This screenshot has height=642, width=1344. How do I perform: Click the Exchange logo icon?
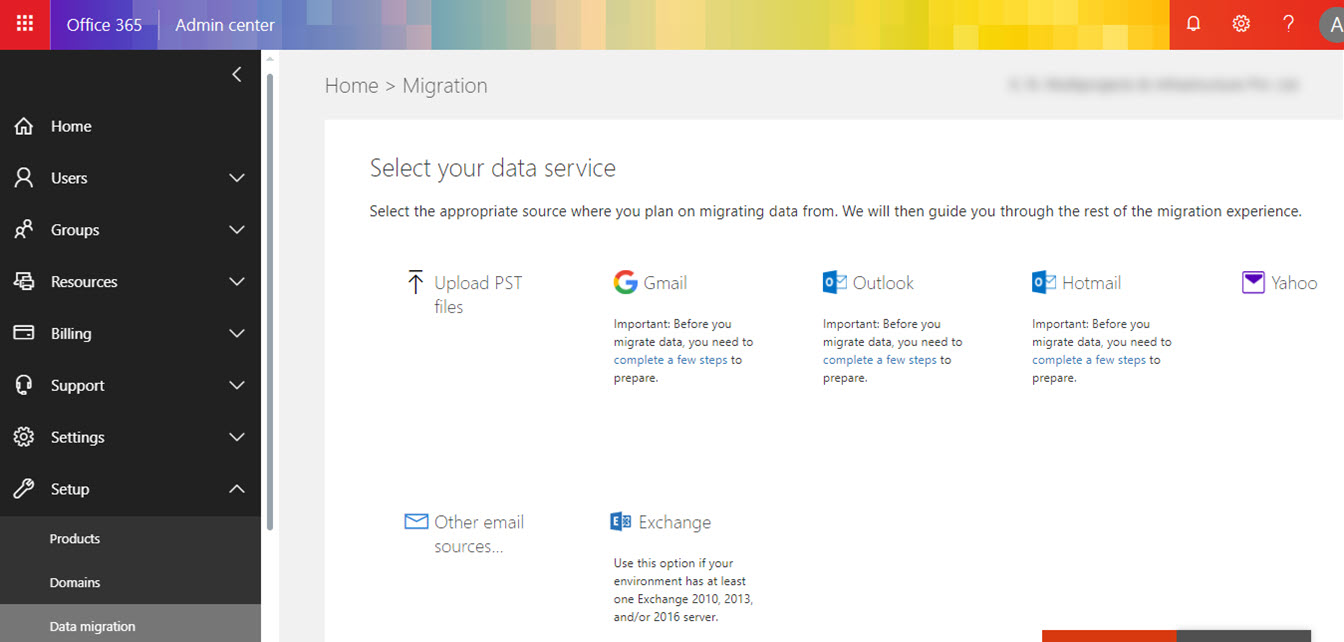click(x=621, y=521)
